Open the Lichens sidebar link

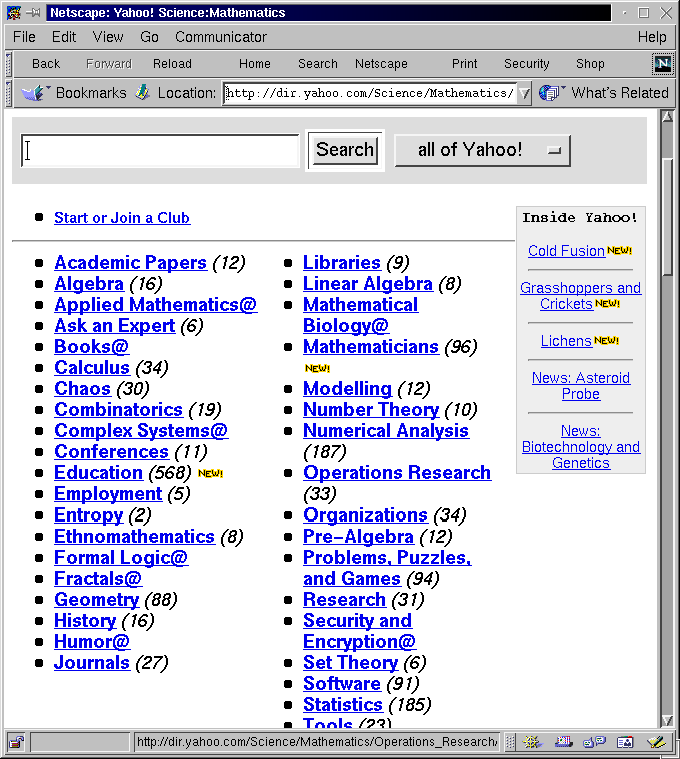[x=566, y=341]
